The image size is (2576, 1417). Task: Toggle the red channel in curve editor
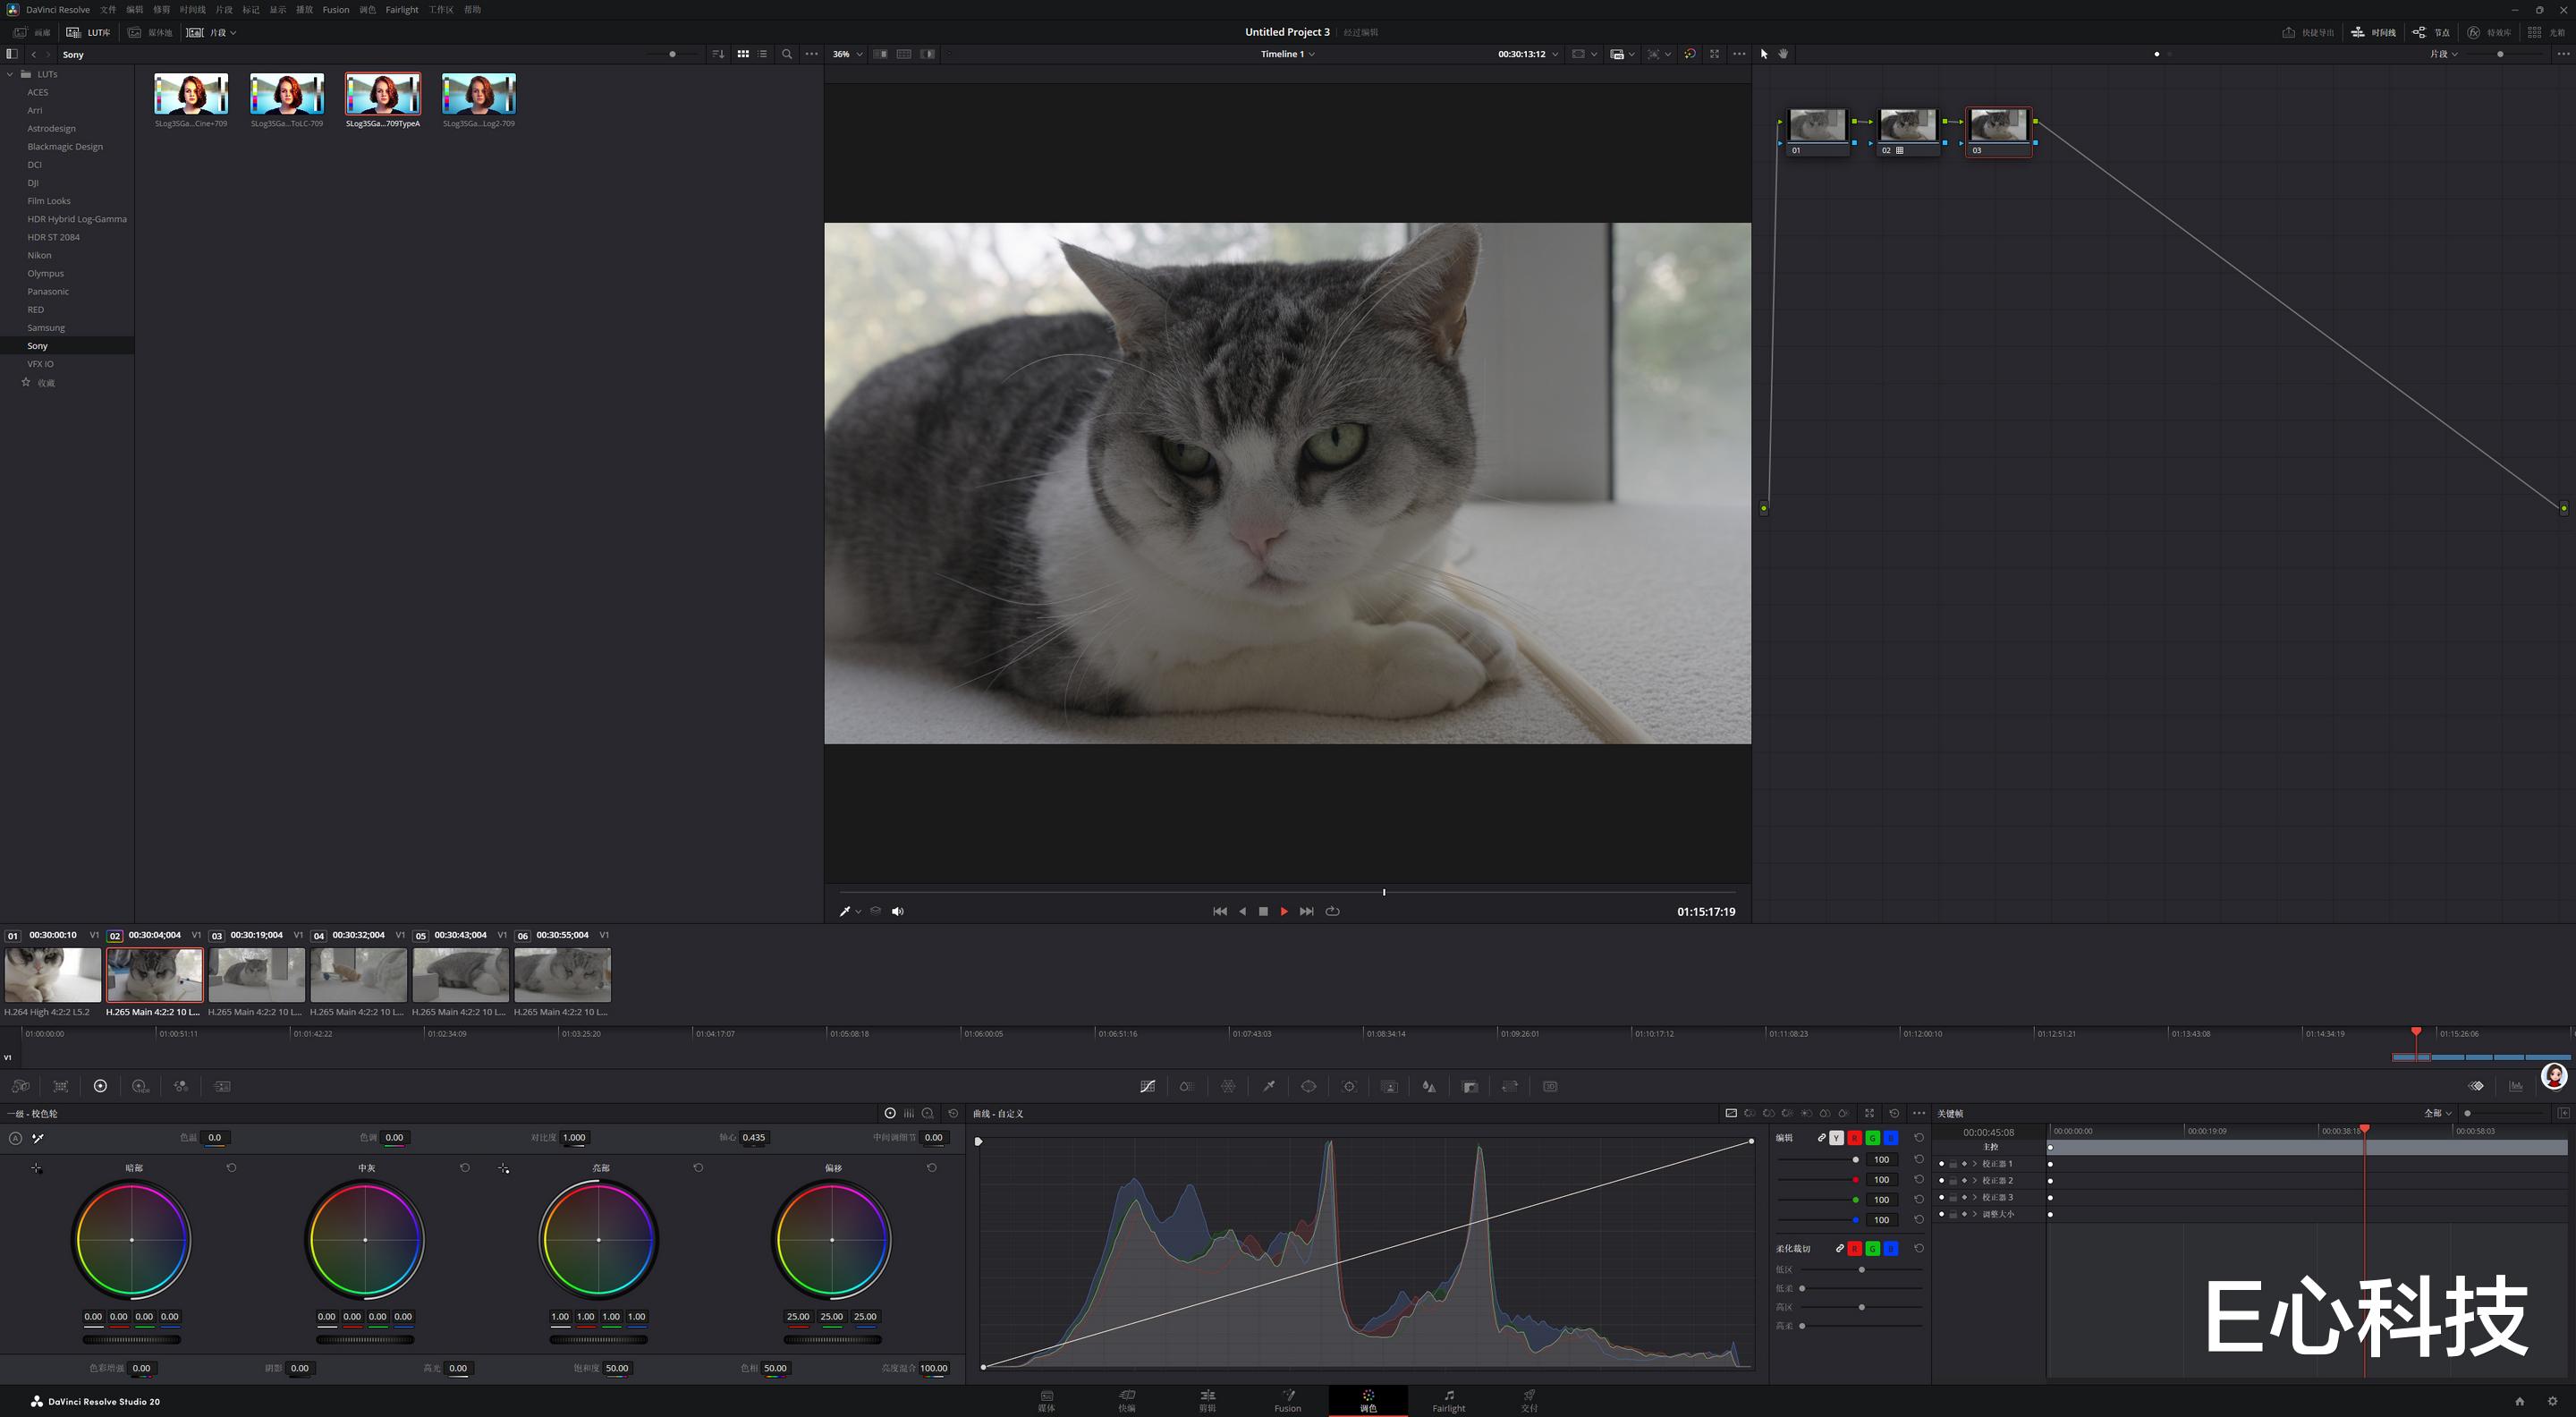1854,1138
